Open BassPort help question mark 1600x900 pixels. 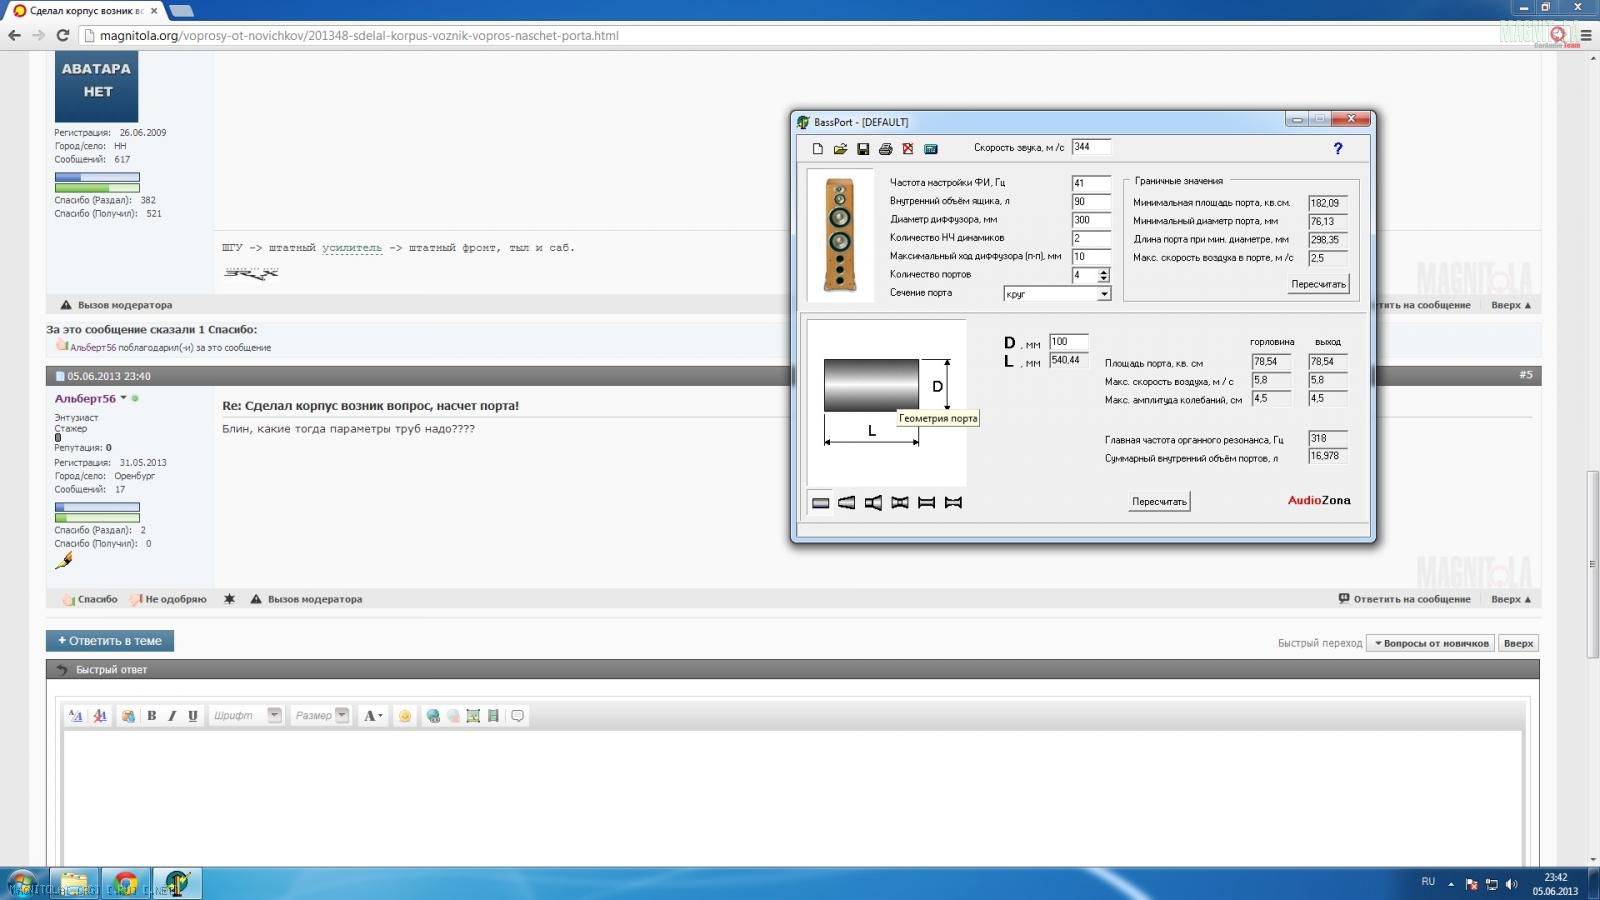[x=1337, y=148]
